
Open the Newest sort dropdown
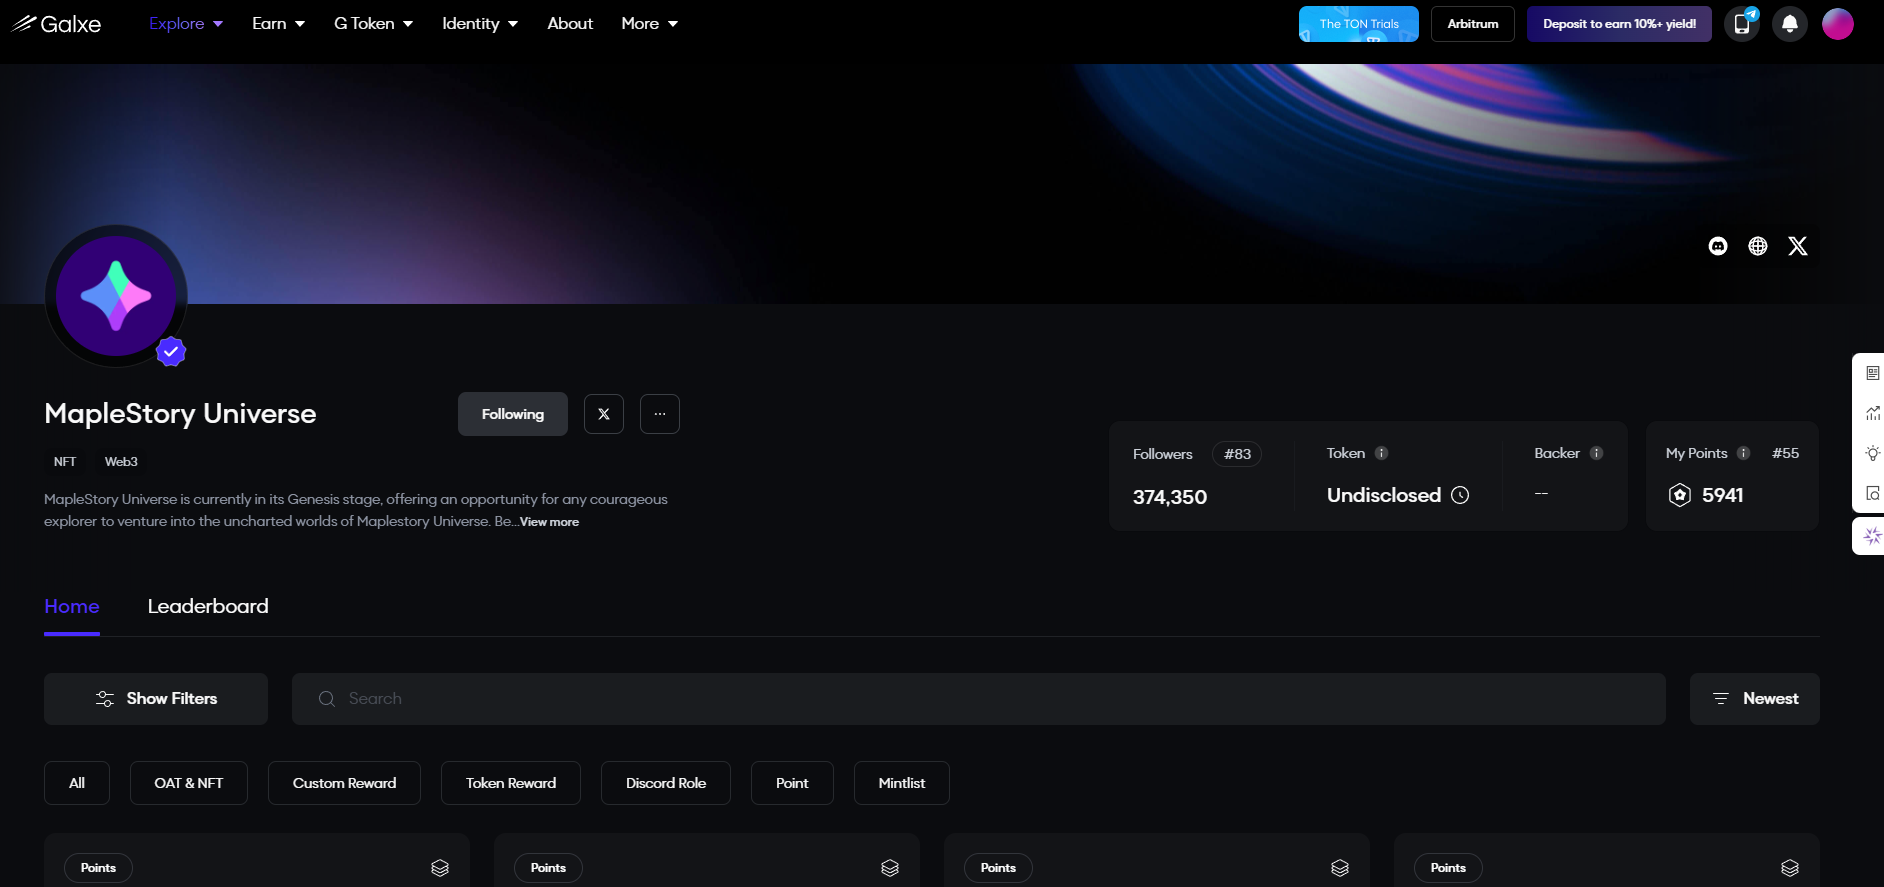pyautogui.click(x=1755, y=699)
